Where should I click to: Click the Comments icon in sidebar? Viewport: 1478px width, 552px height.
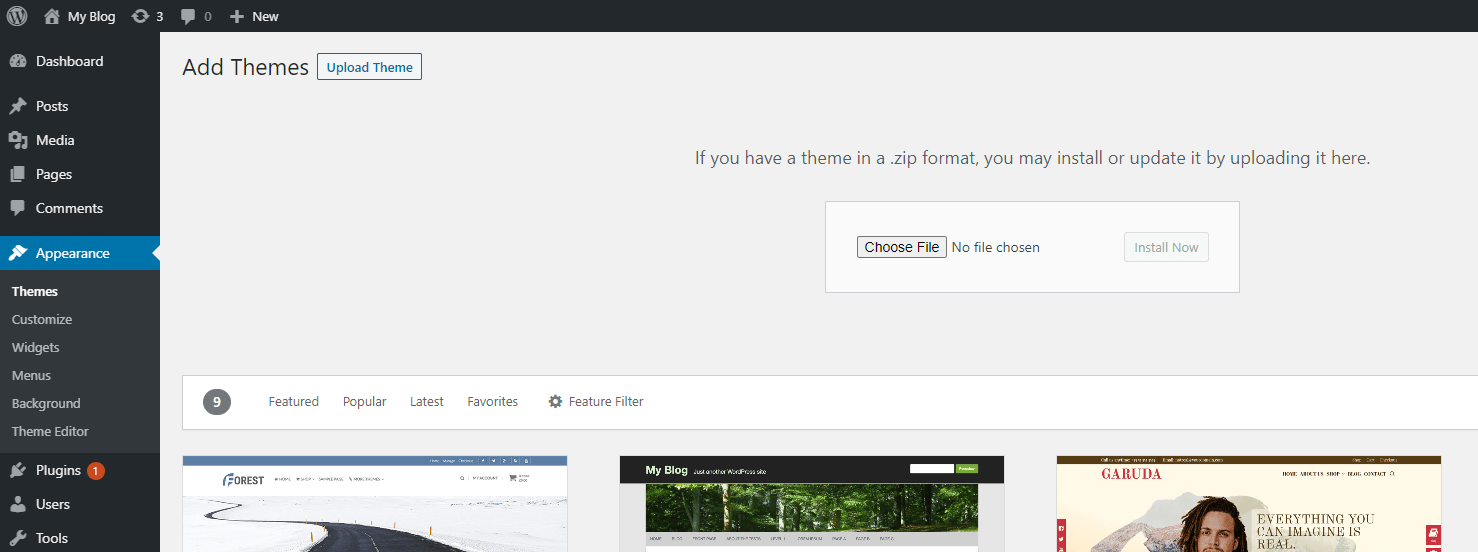tap(18, 208)
